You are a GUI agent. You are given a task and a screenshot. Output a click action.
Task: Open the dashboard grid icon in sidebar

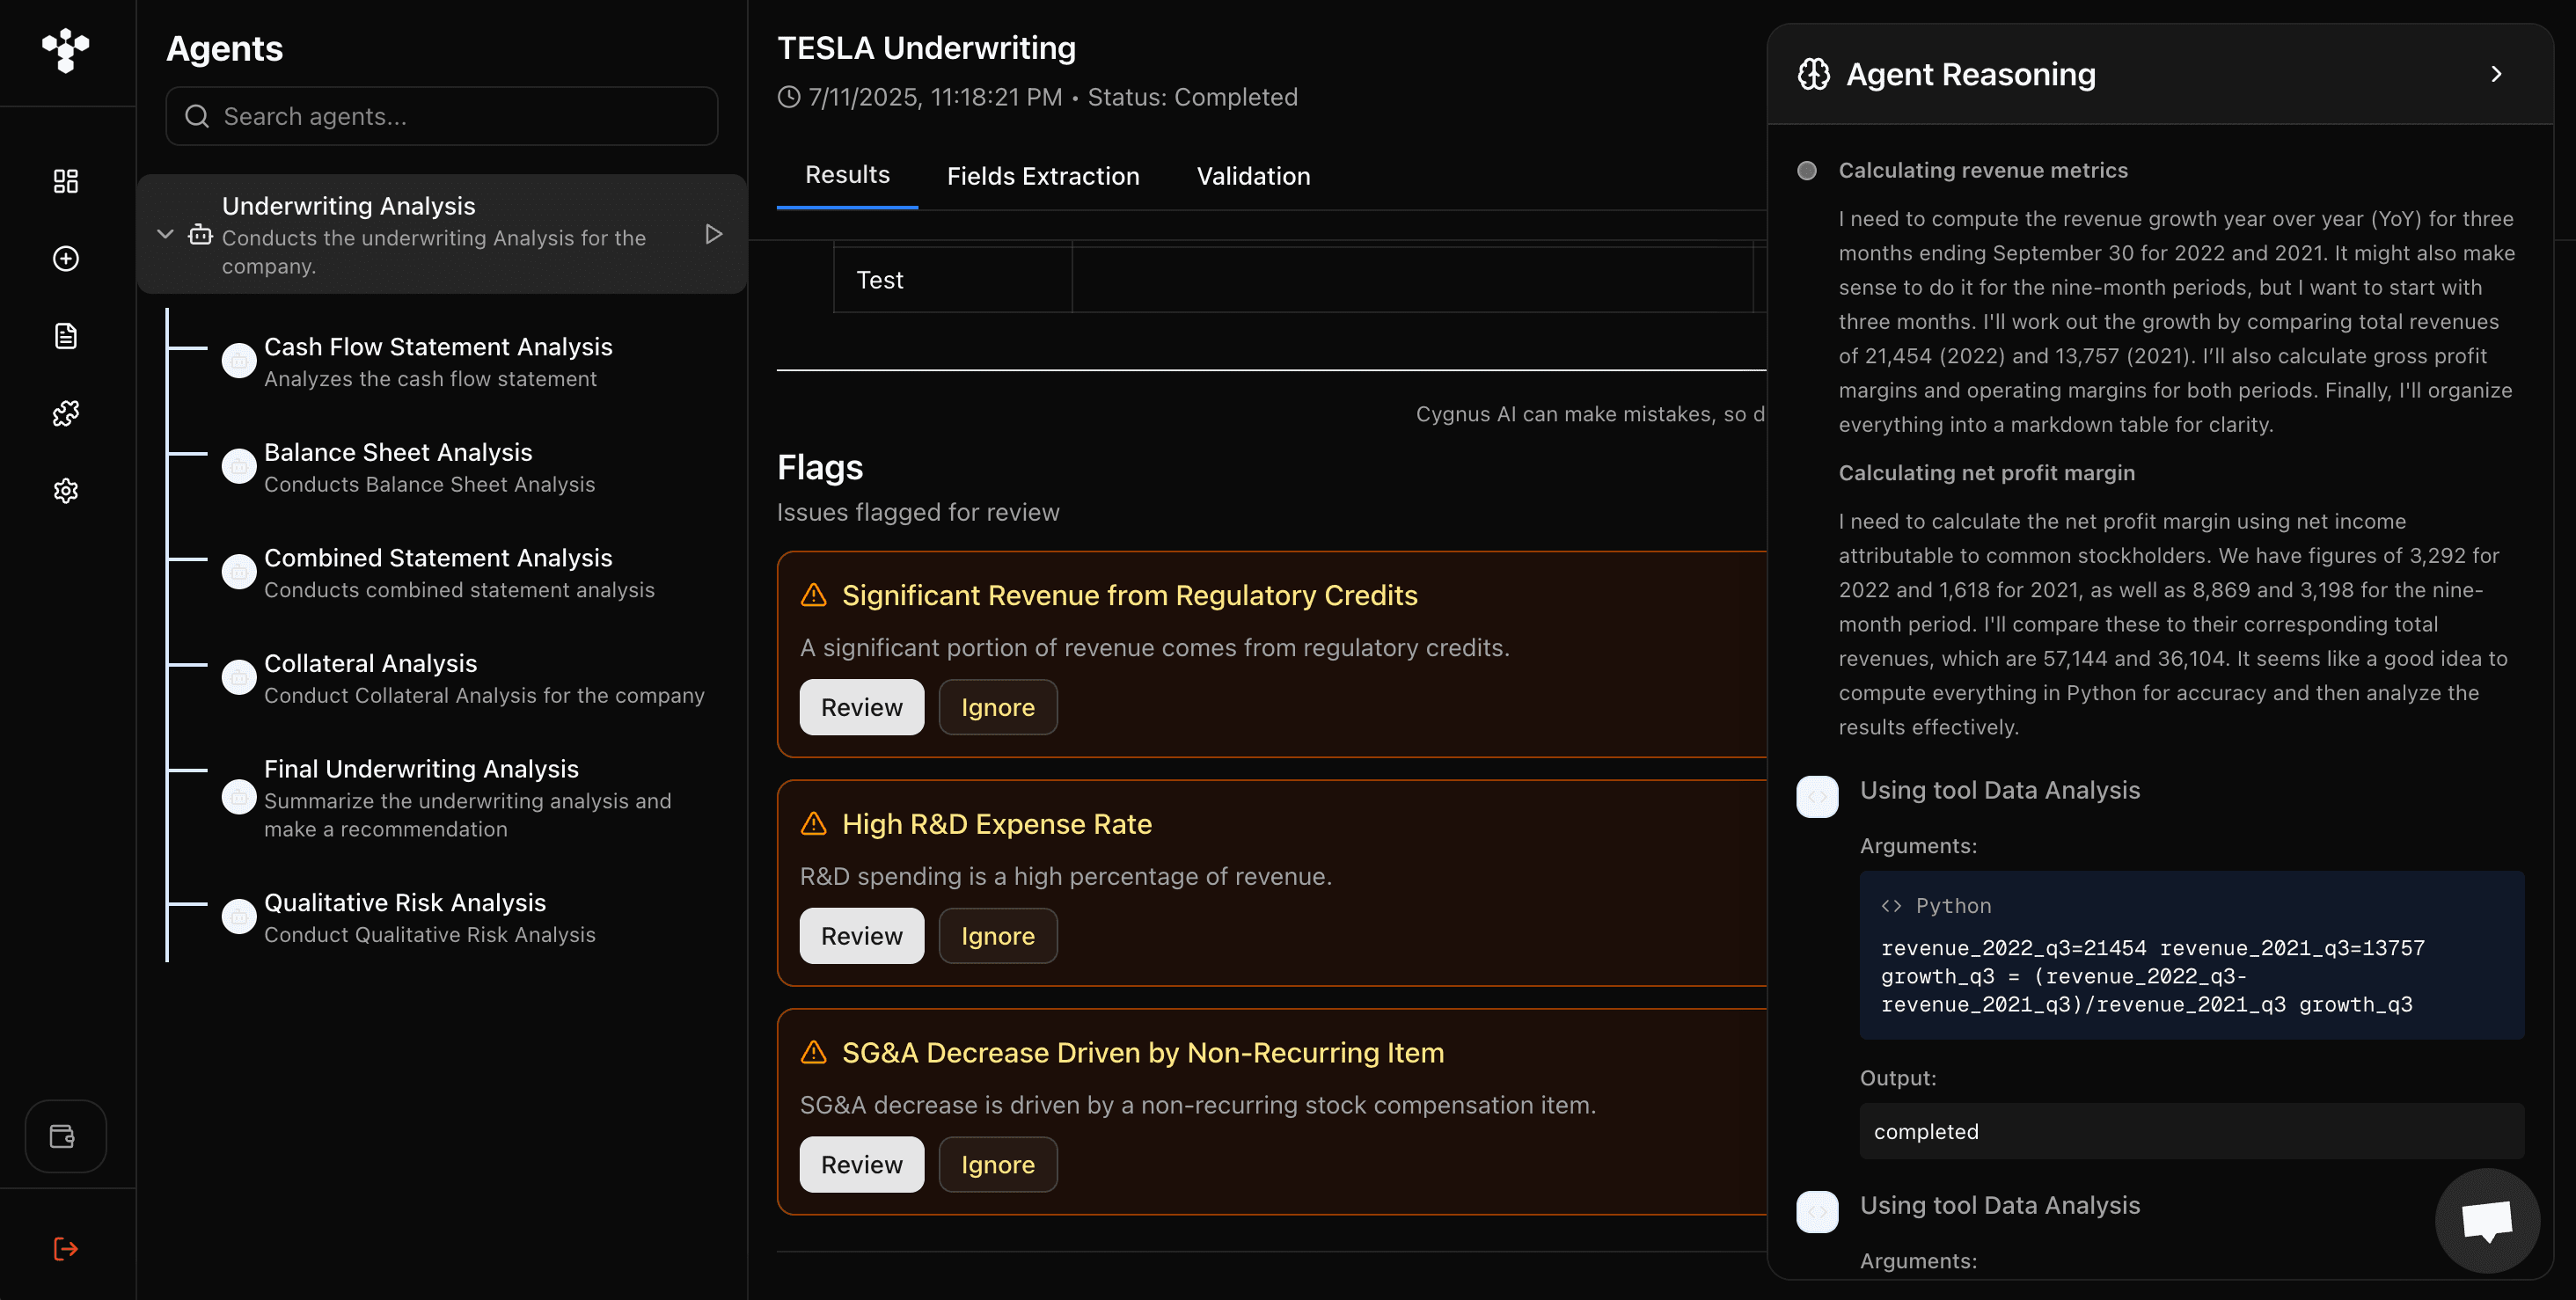(66, 181)
